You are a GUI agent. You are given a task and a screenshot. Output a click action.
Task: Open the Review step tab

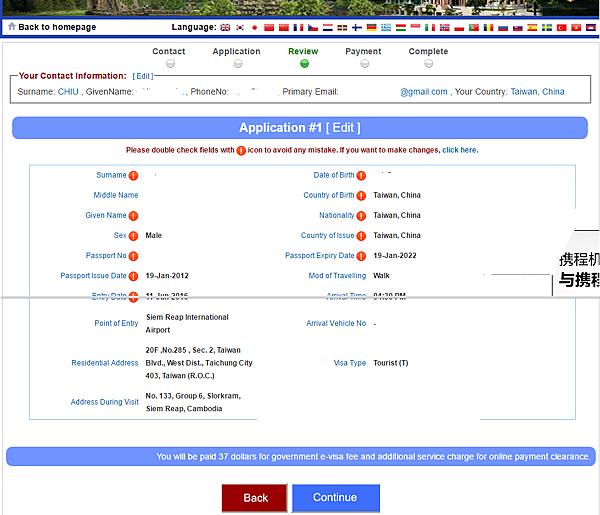pos(303,51)
